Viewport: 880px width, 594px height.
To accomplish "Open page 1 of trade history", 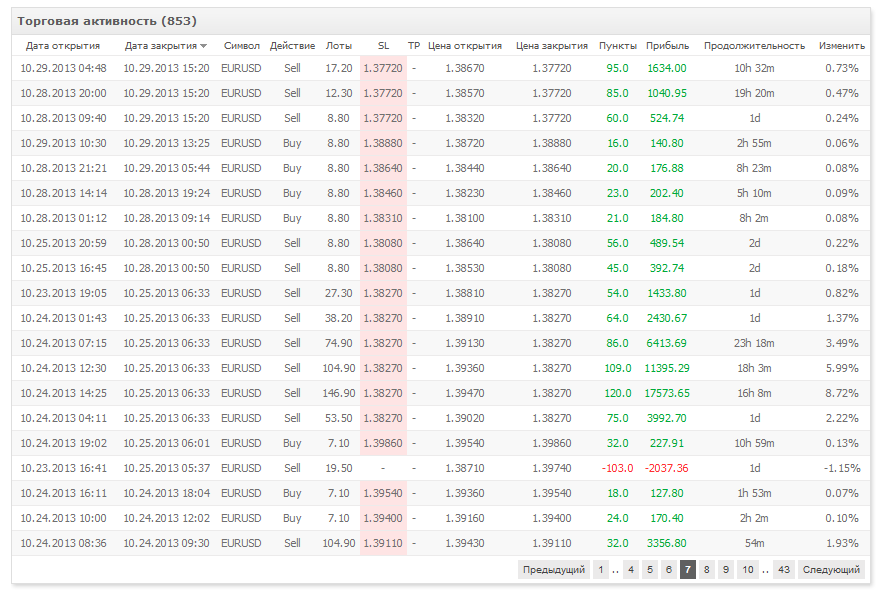I will coord(600,570).
